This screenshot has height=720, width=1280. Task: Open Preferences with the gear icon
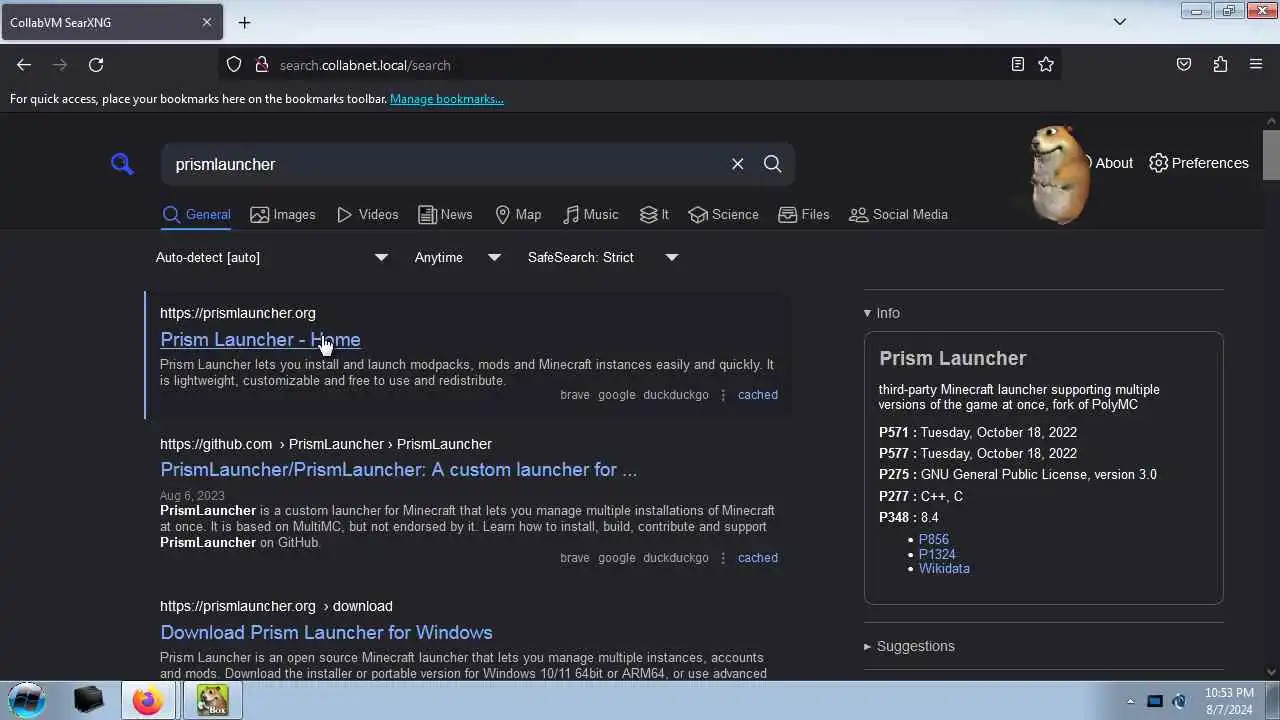[x=1199, y=163]
